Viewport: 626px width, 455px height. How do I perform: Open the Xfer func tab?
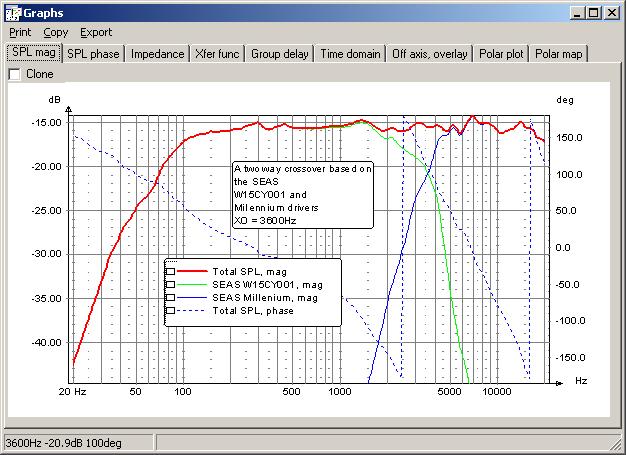tap(217, 54)
